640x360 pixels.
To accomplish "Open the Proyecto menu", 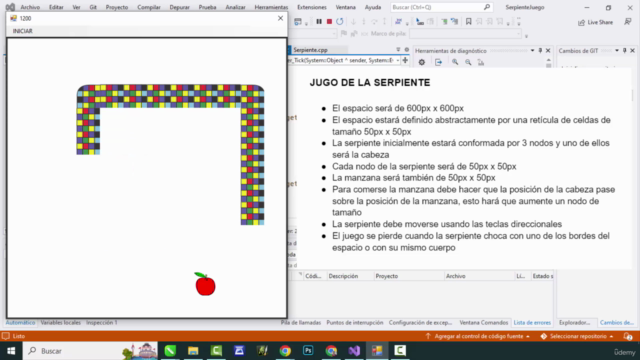I will 117,7.
